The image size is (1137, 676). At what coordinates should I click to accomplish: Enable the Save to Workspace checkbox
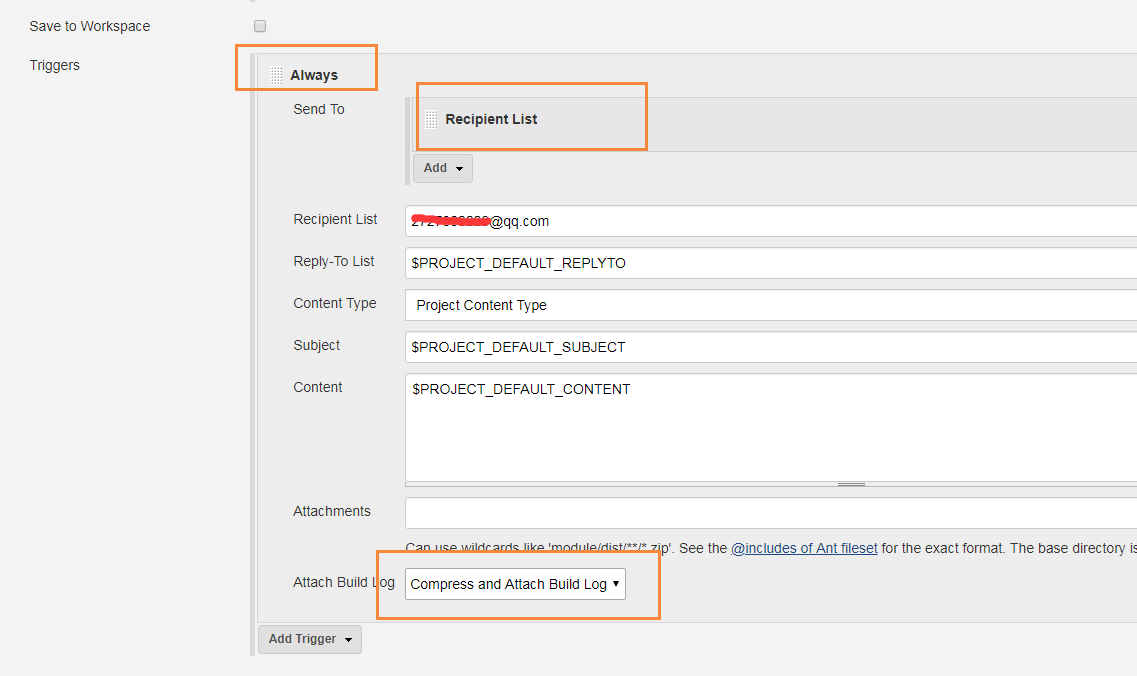click(x=260, y=26)
